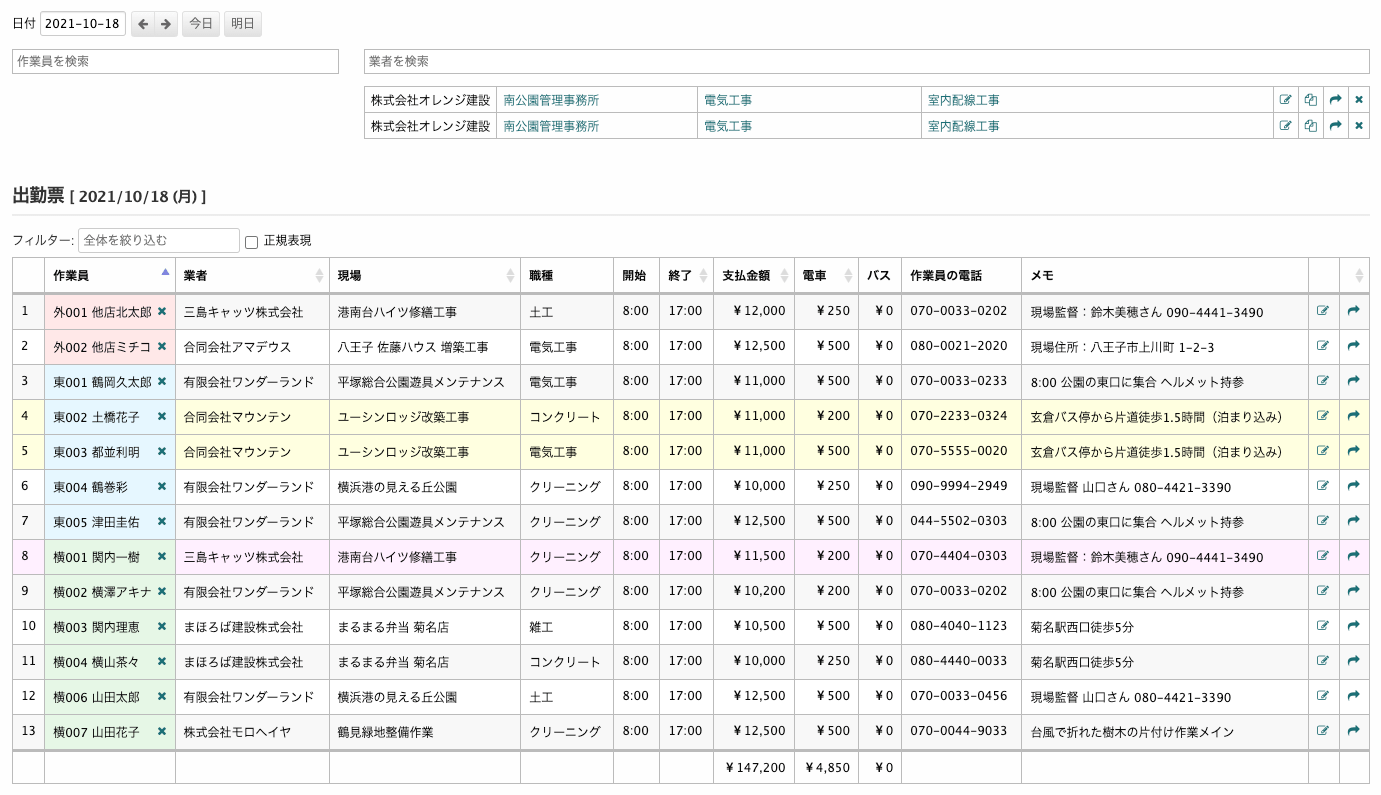Screen dimensions: 1381x795
Task: Delete the first 株式会社オレンジ建設 entry
Action: [x=1358, y=100]
